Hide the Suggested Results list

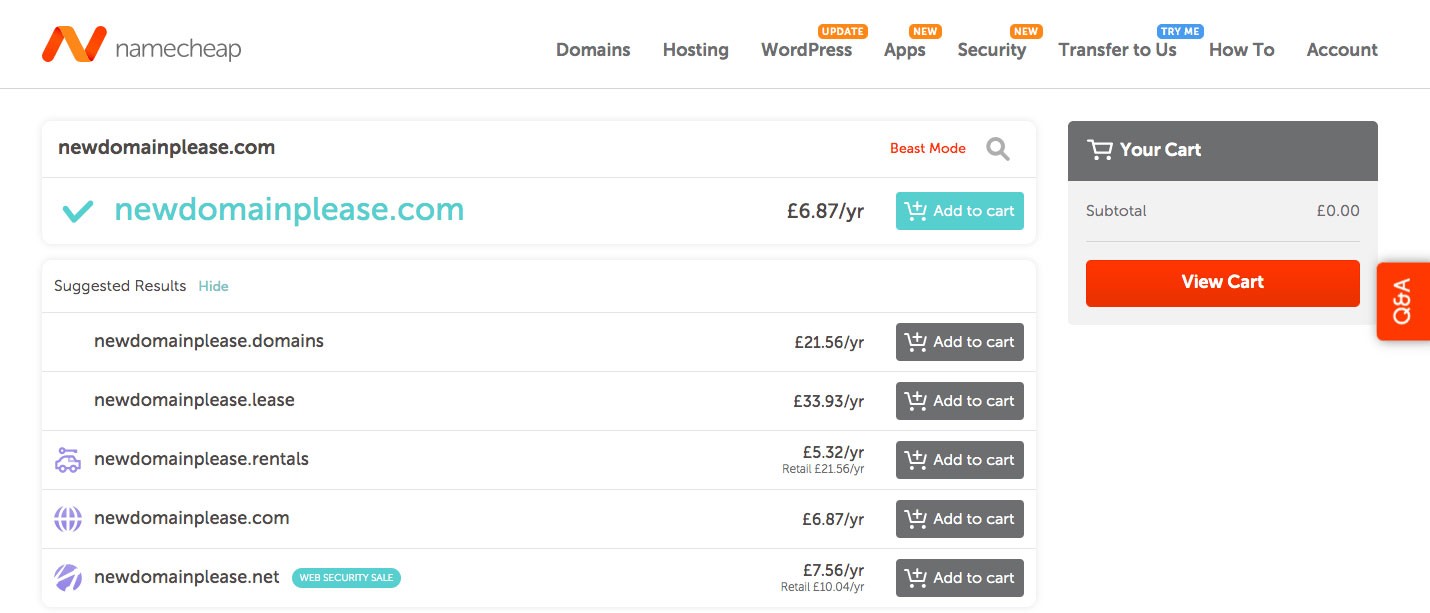[213, 286]
